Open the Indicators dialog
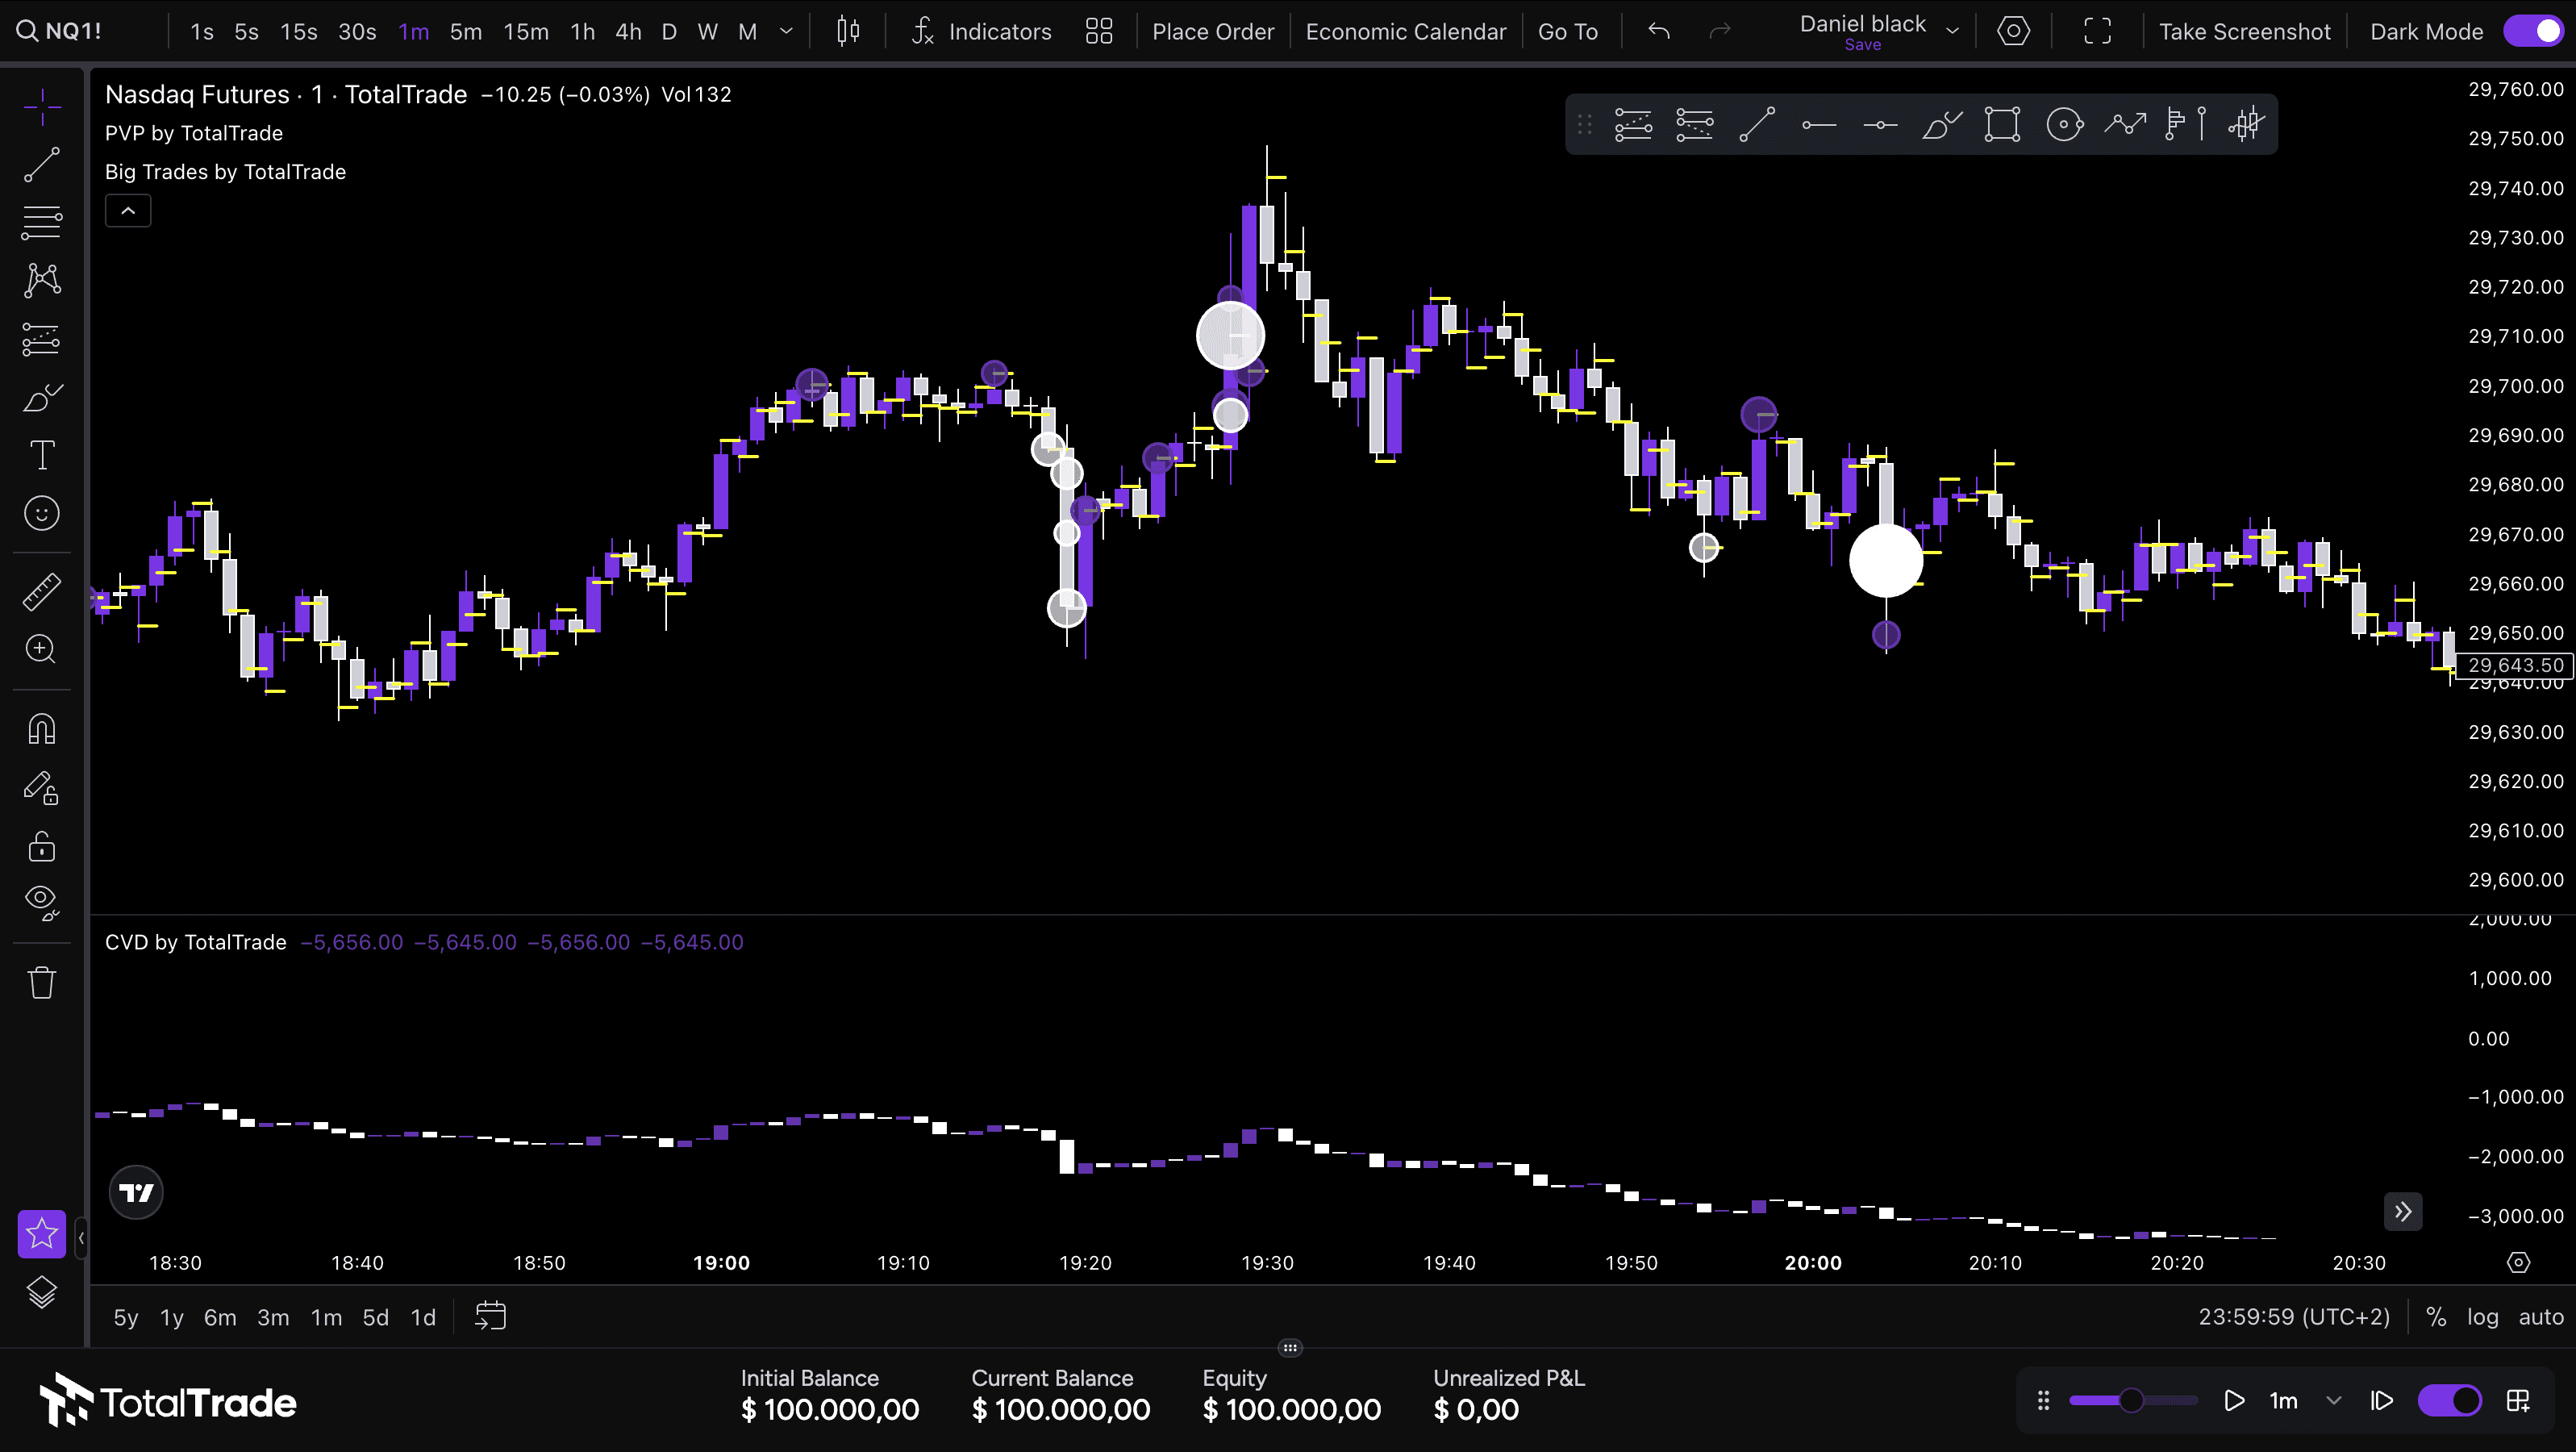This screenshot has width=2576, height=1452. point(982,31)
